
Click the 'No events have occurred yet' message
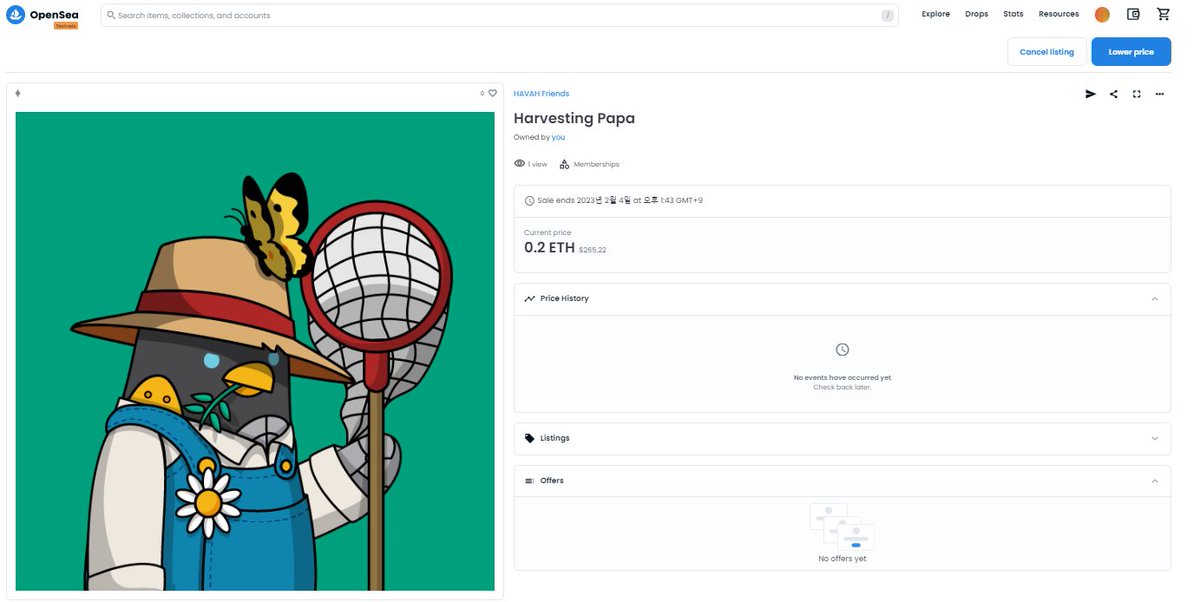(x=842, y=378)
